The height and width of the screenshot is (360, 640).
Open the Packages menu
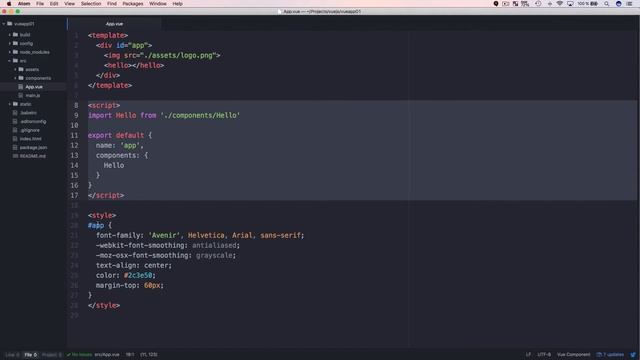point(133,4)
